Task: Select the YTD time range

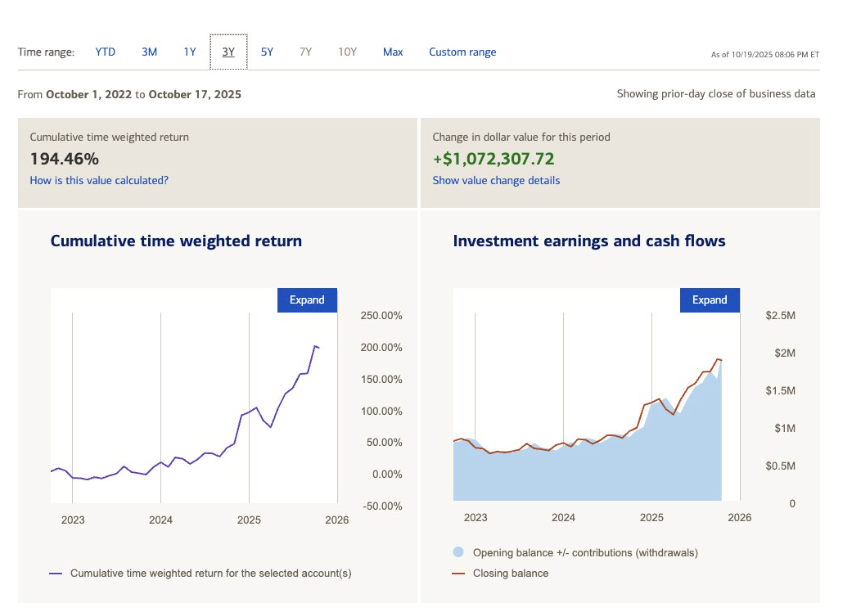Action: pos(105,52)
